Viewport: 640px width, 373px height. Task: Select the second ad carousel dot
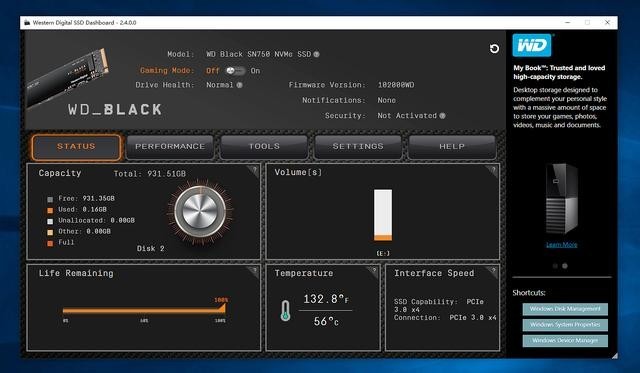click(565, 266)
